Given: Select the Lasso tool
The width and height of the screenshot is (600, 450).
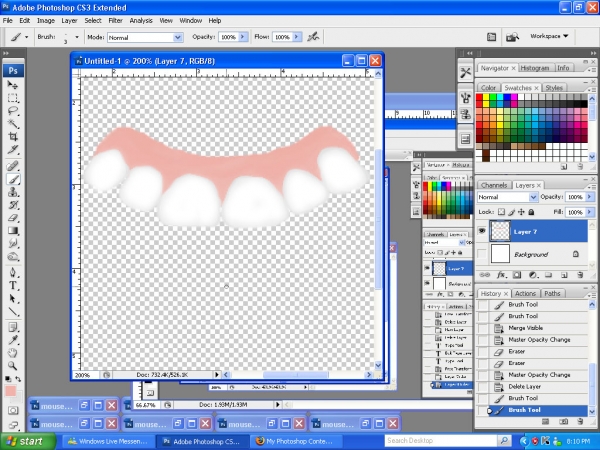Looking at the screenshot, I should pyautogui.click(x=13, y=111).
